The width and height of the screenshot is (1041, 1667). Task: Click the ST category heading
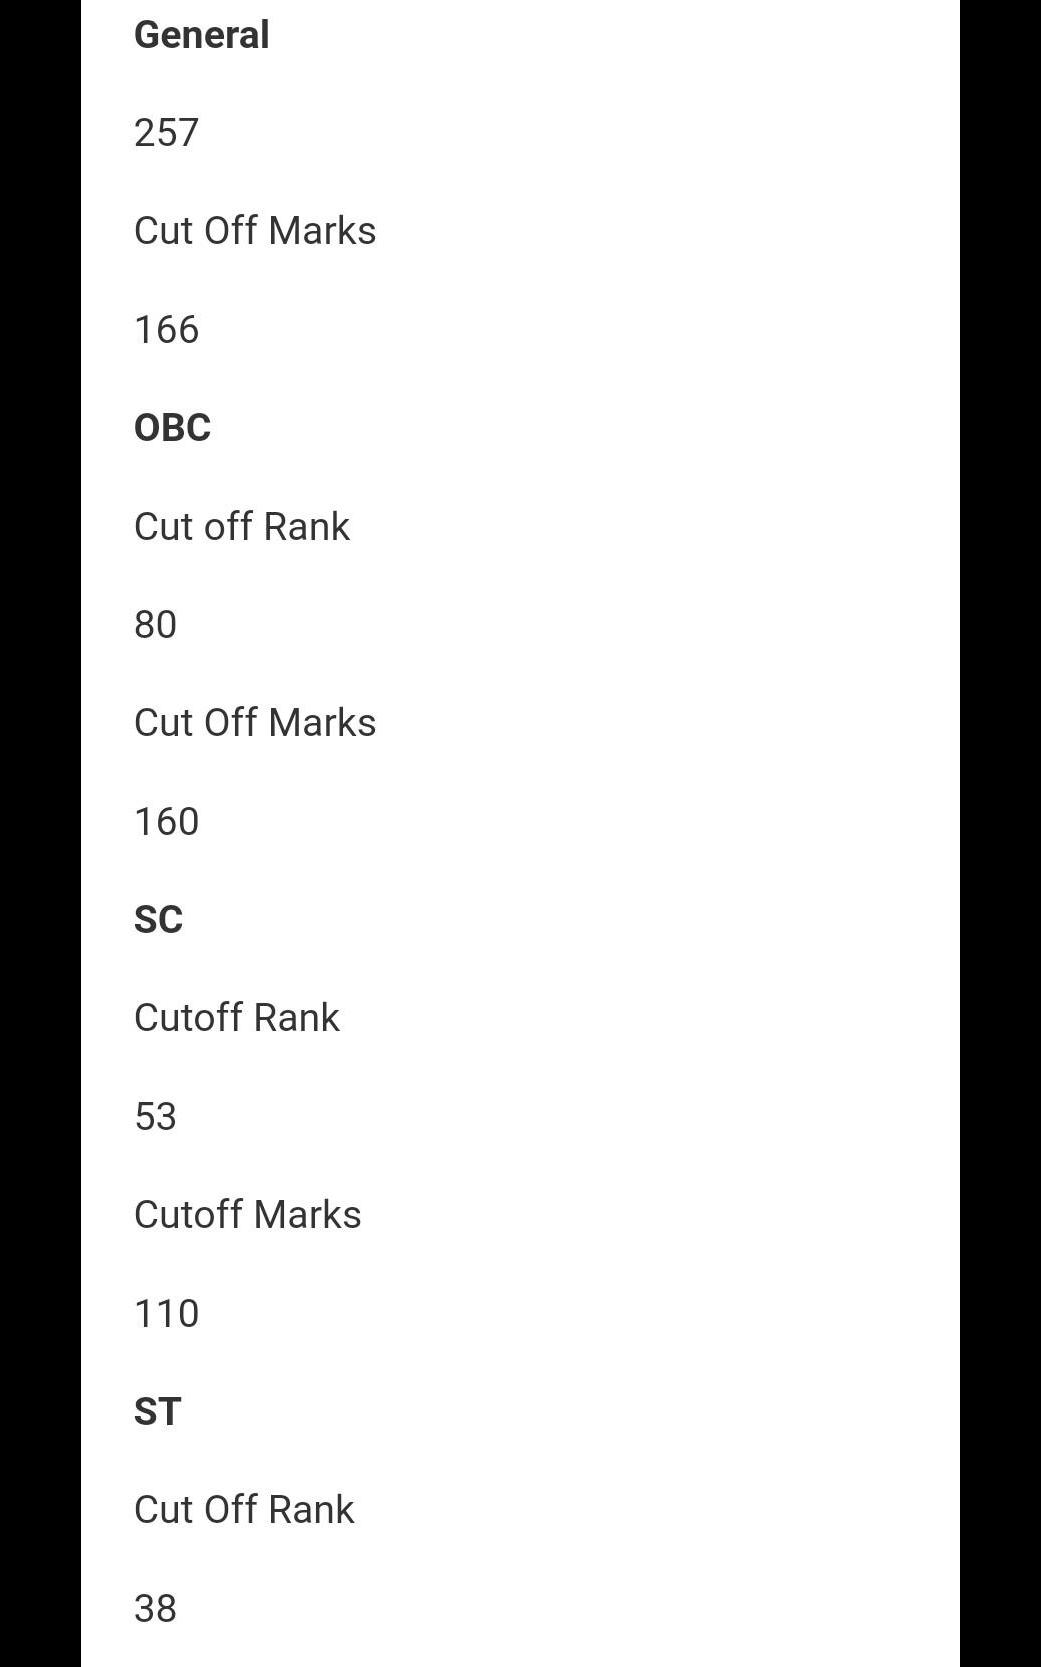point(157,1412)
